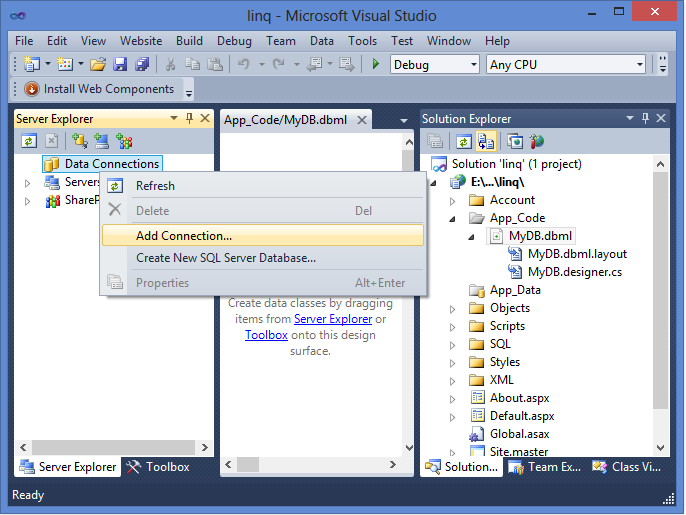Click Solution Explorer Refresh icon

tap(464, 141)
